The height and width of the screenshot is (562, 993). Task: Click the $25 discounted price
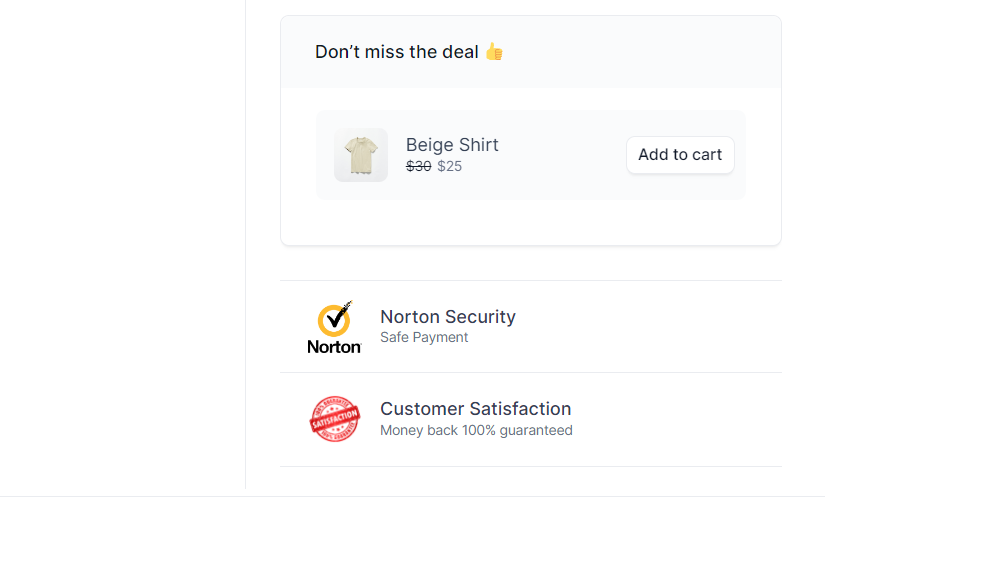[450, 166]
